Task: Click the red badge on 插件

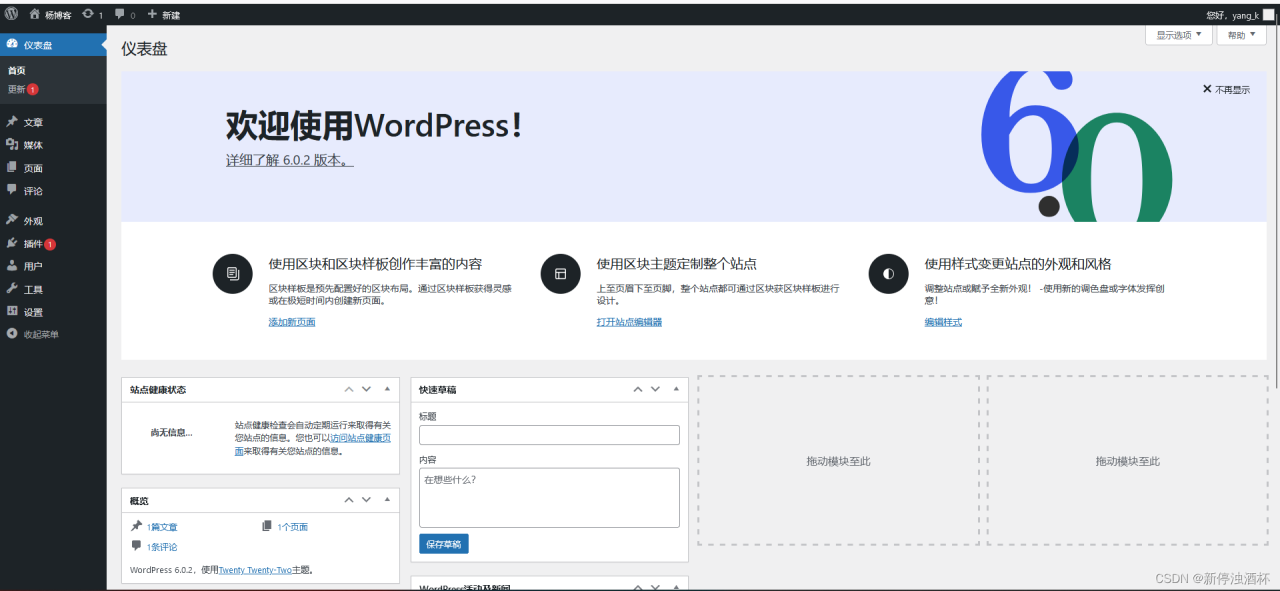Action: [50, 244]
